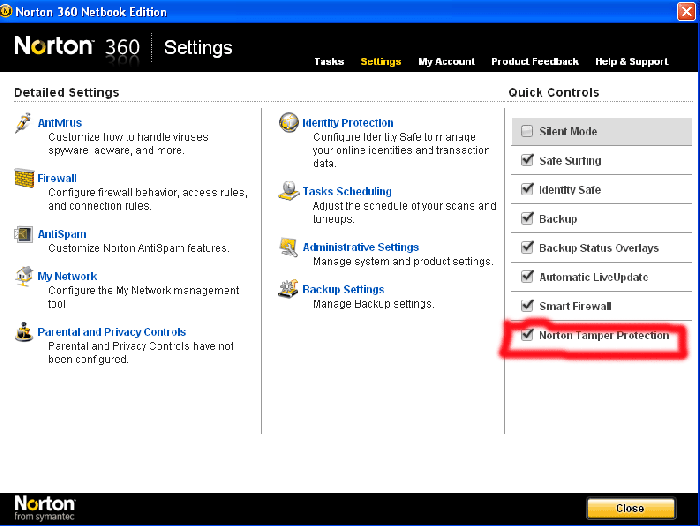This screenshot has width=700, height=526.
Task: Uncheck the Smart Firewall checkbox
Action: pos(527,305)
